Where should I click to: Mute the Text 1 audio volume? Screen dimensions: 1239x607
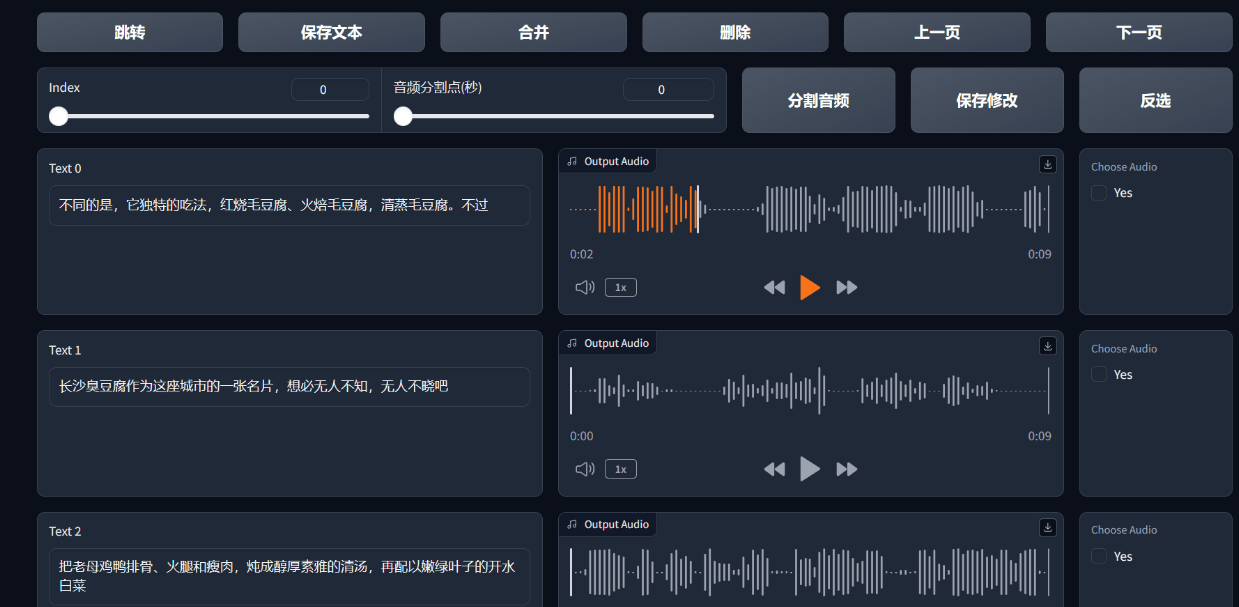[584, 468]
